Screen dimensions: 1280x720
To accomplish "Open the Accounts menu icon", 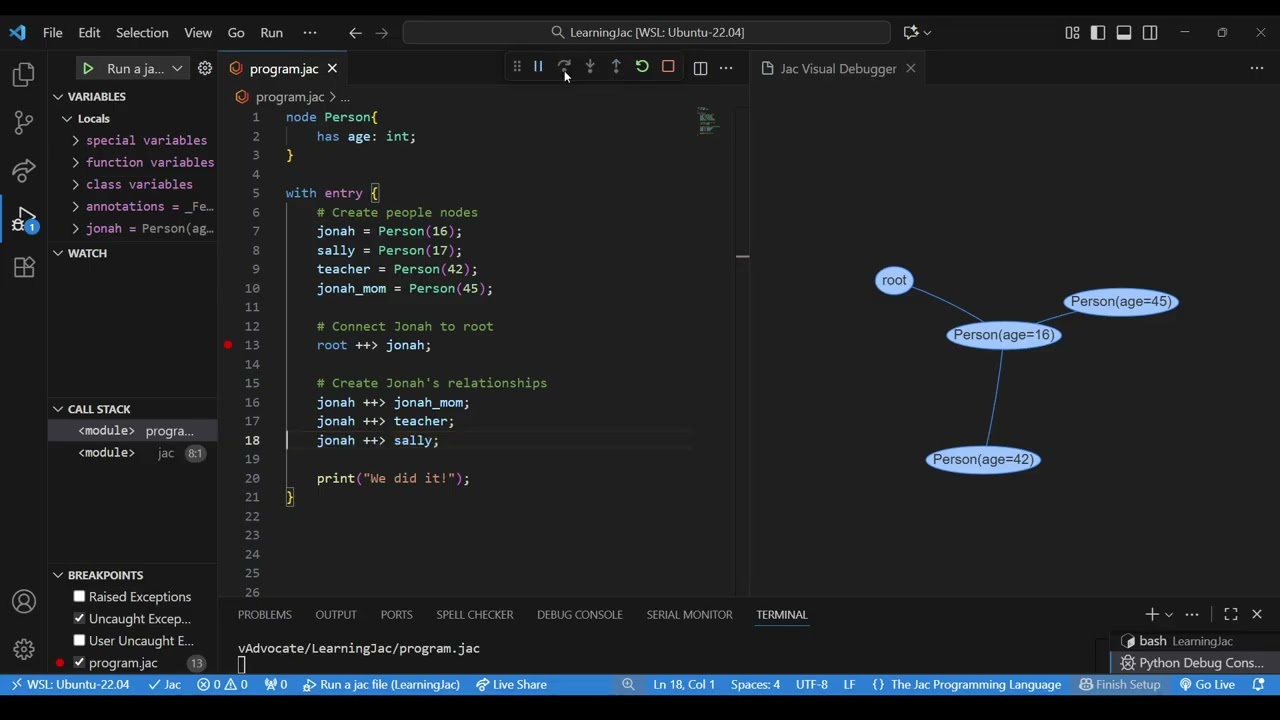I will tap(24, 602).
